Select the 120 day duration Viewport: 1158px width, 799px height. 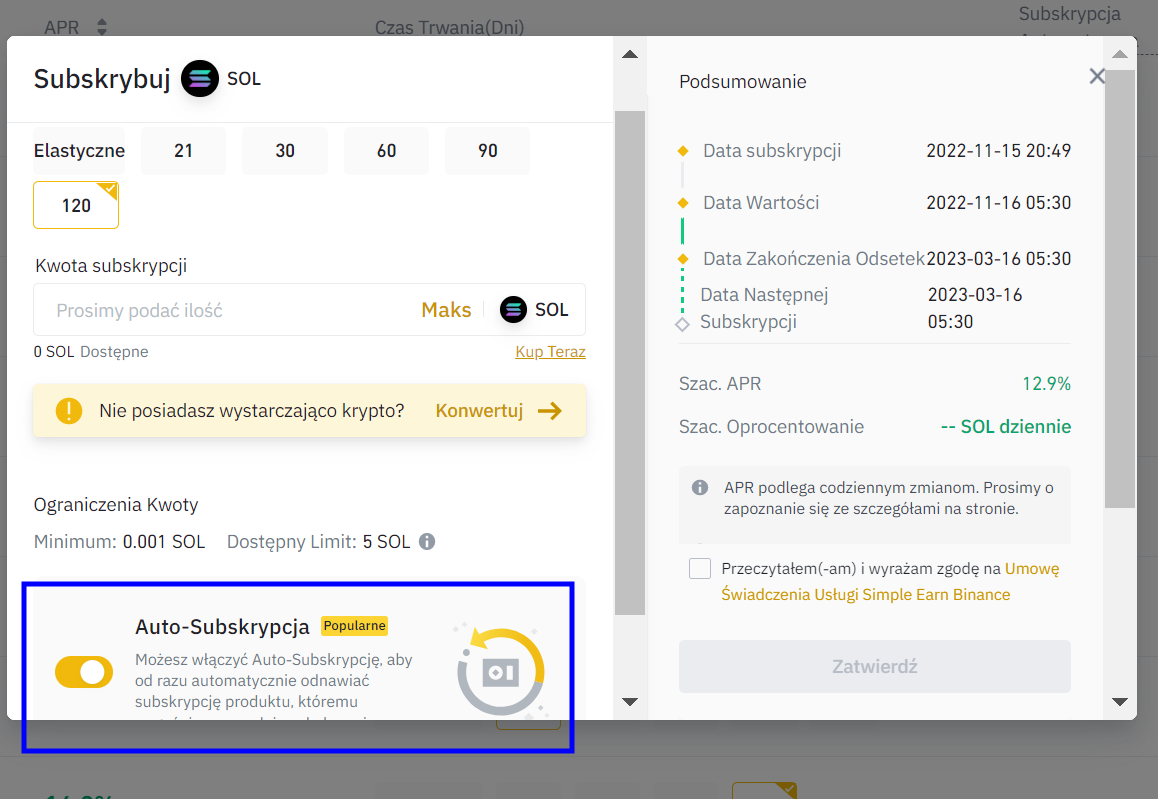pos(76,205)
